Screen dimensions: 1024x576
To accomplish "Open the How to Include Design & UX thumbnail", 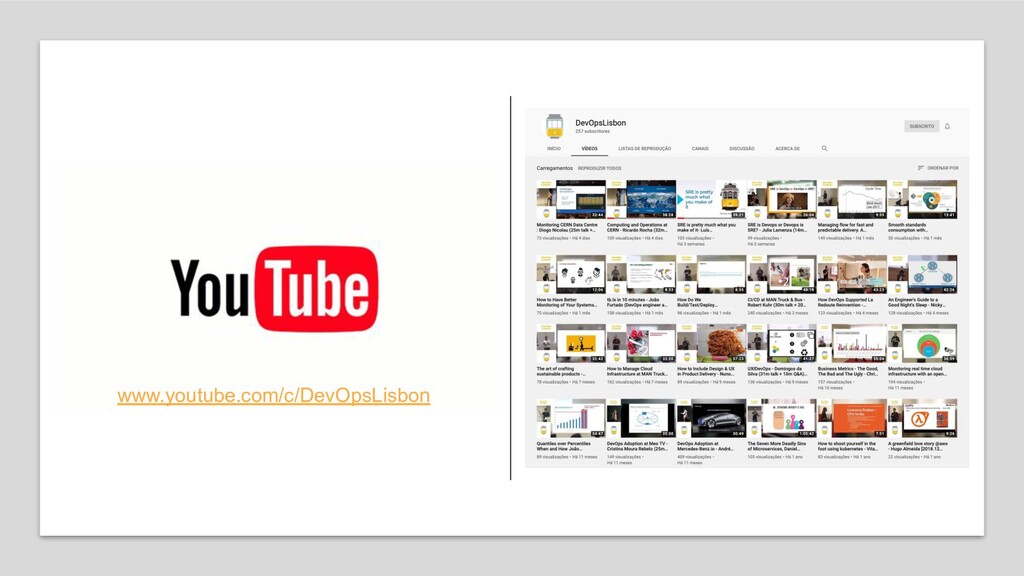I will [711, 344].
